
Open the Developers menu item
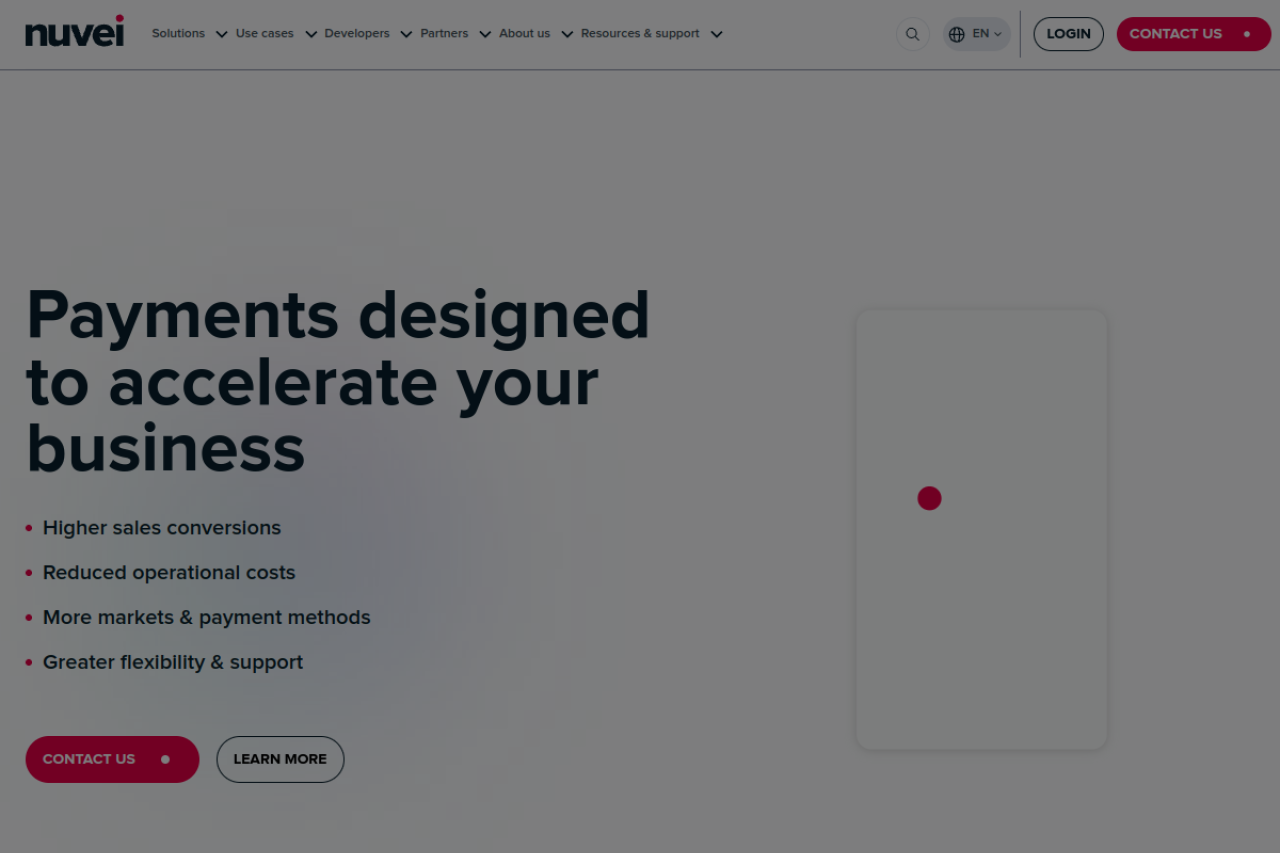tap(357, 33)
